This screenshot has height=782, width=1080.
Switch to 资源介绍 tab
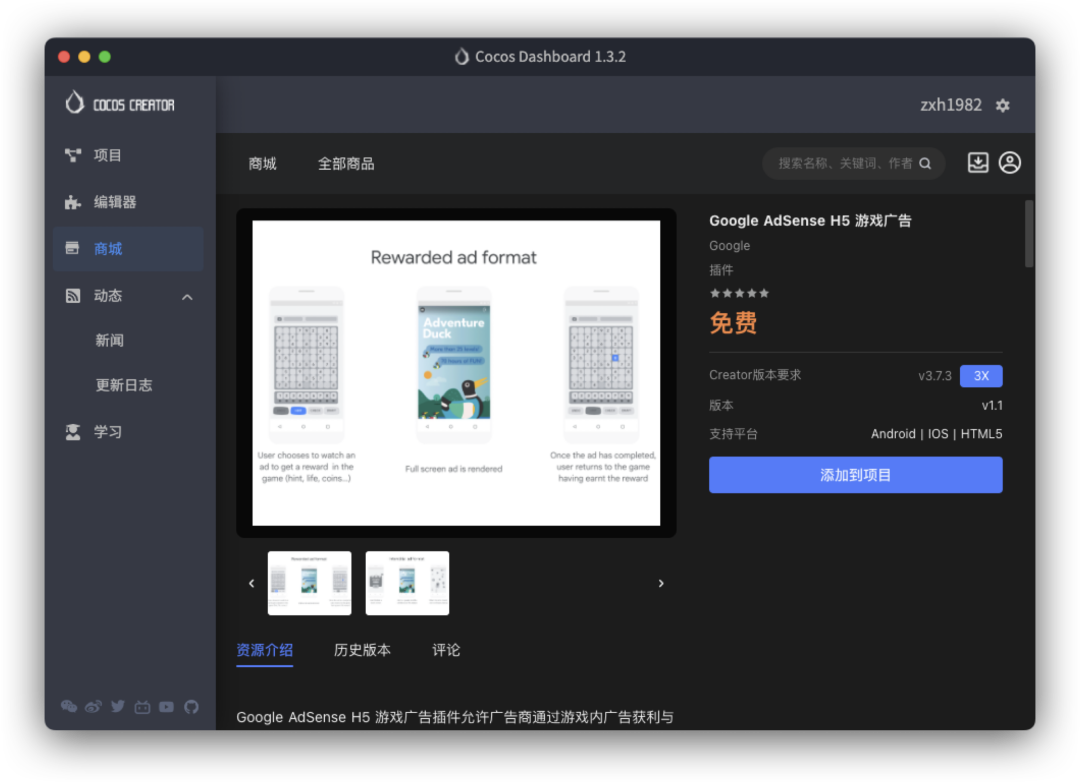click(264, 650)
